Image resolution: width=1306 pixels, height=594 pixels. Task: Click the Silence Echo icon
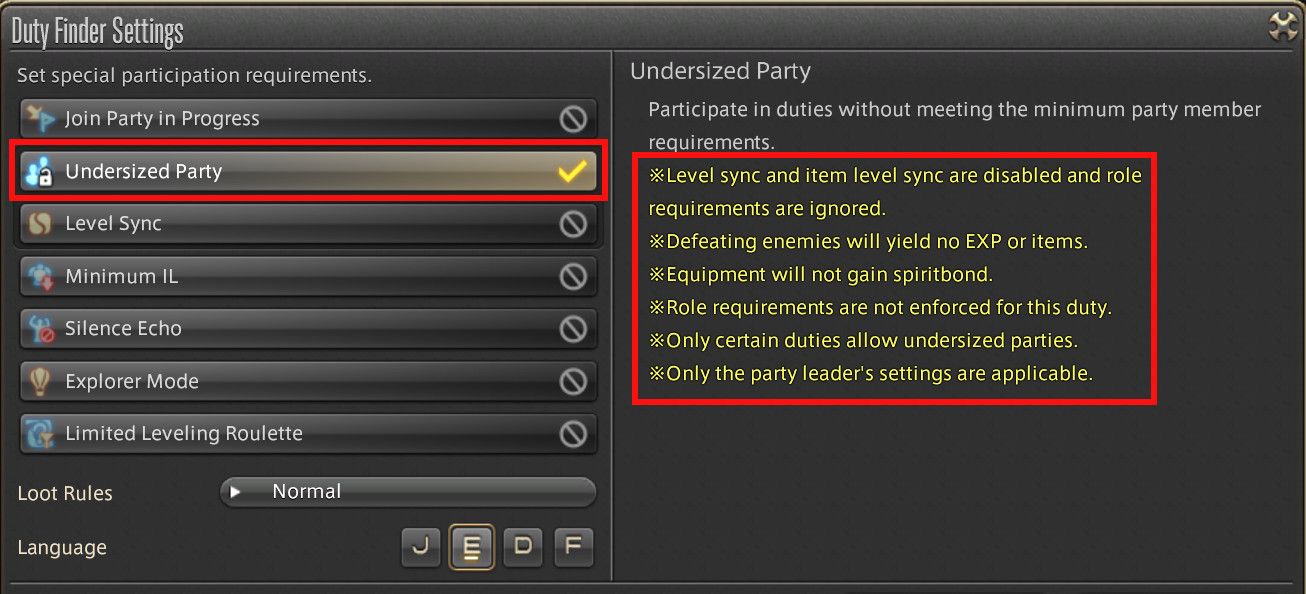40,329
